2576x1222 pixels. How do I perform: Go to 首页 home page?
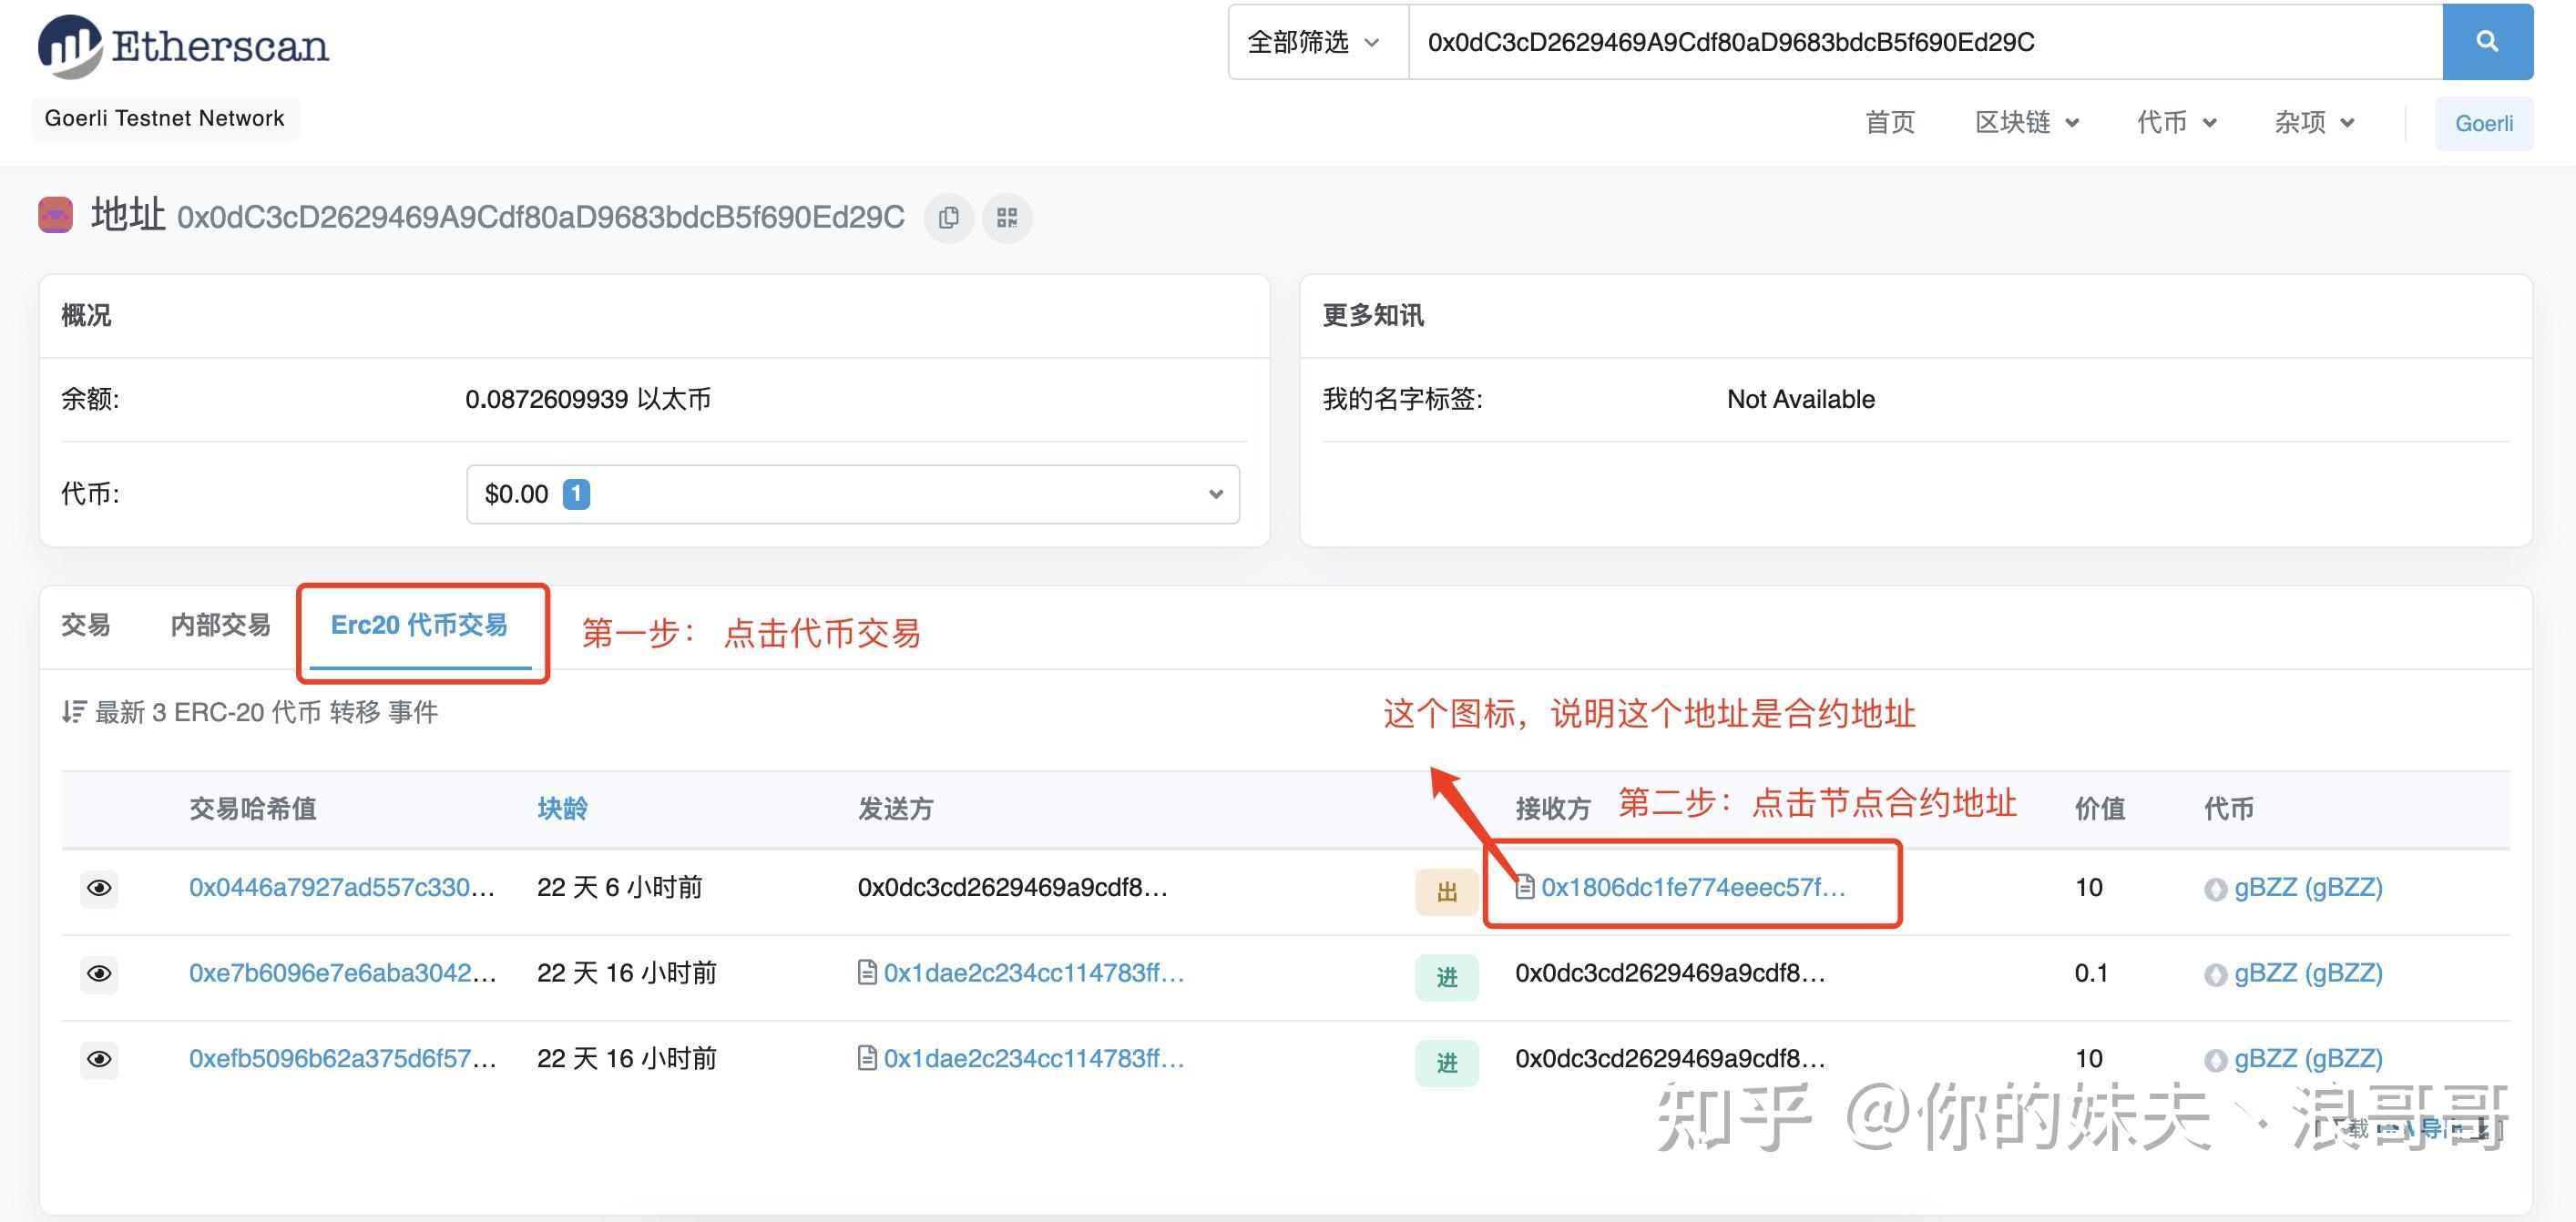1890,122
